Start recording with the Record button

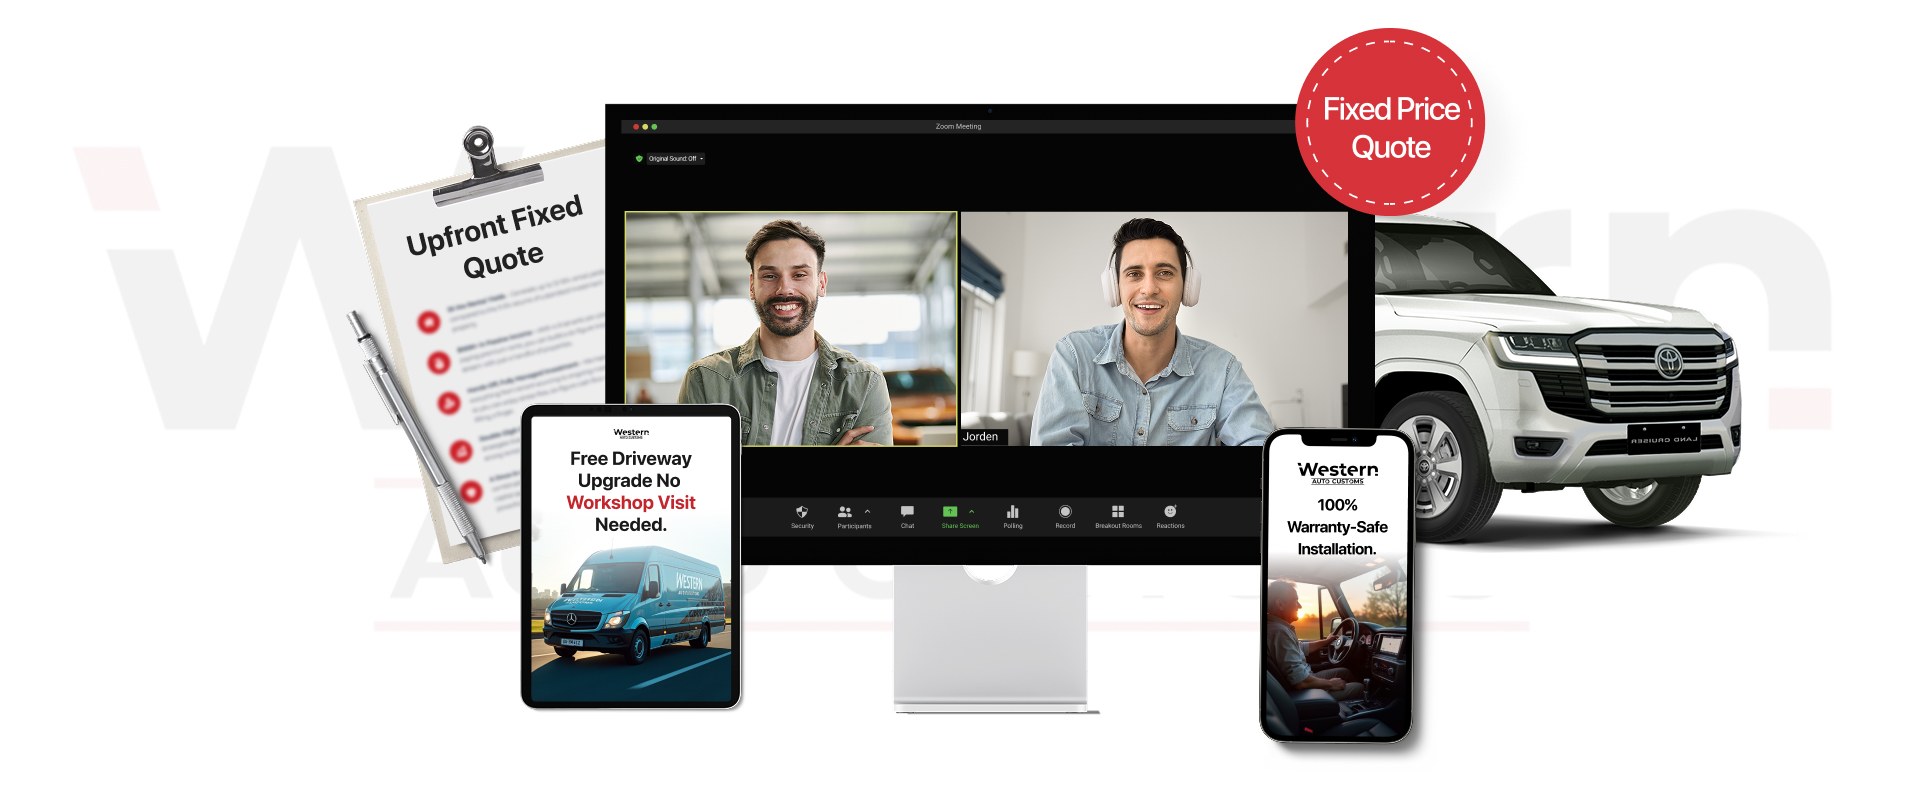[1065, 514]
